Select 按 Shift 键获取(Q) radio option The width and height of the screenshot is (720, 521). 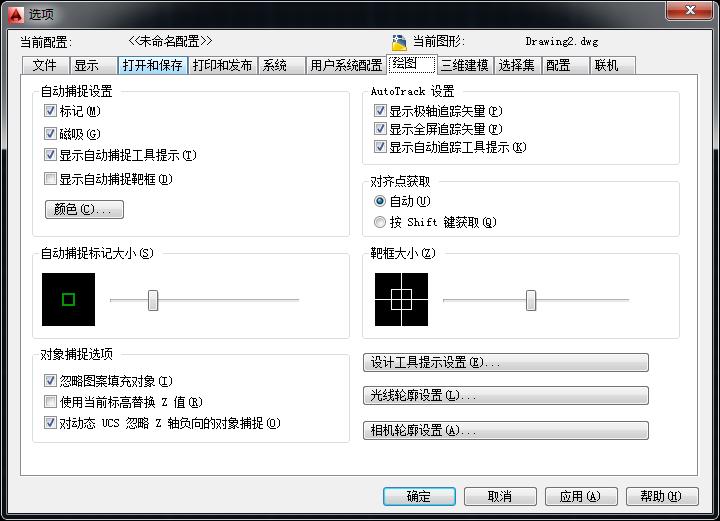(380, 222)
